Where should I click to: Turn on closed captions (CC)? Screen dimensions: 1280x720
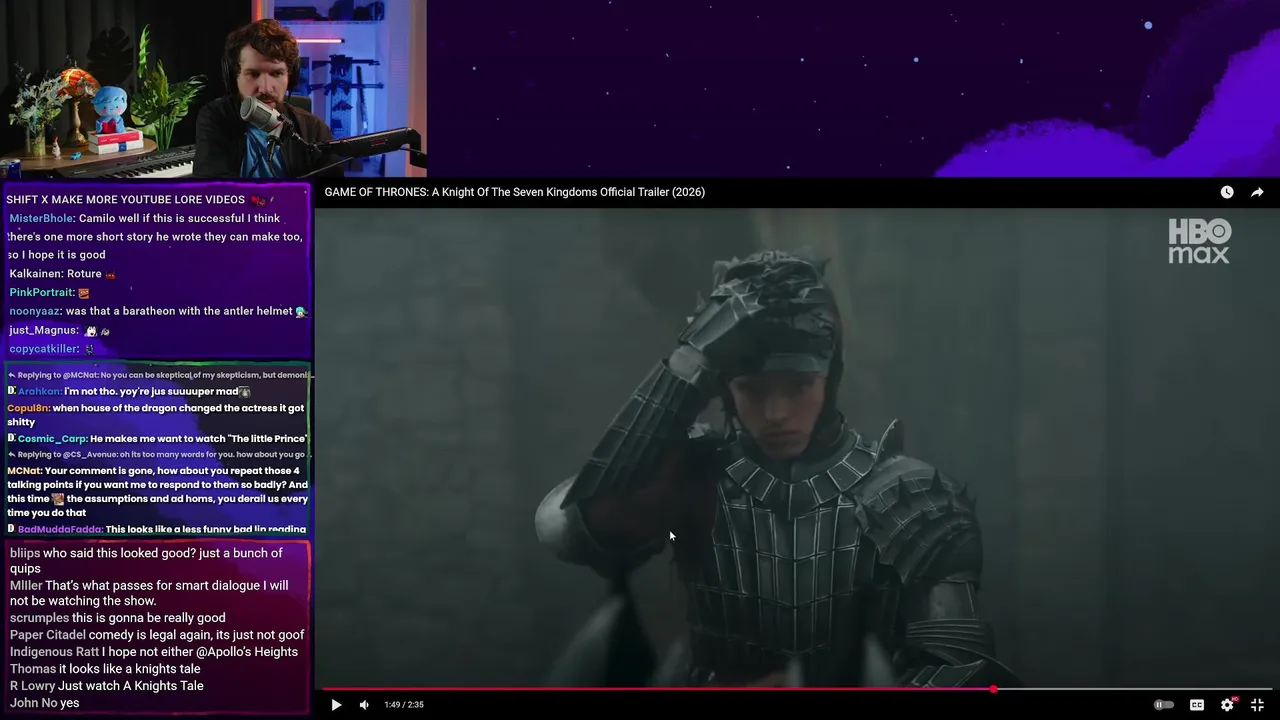click(1197, 705)
